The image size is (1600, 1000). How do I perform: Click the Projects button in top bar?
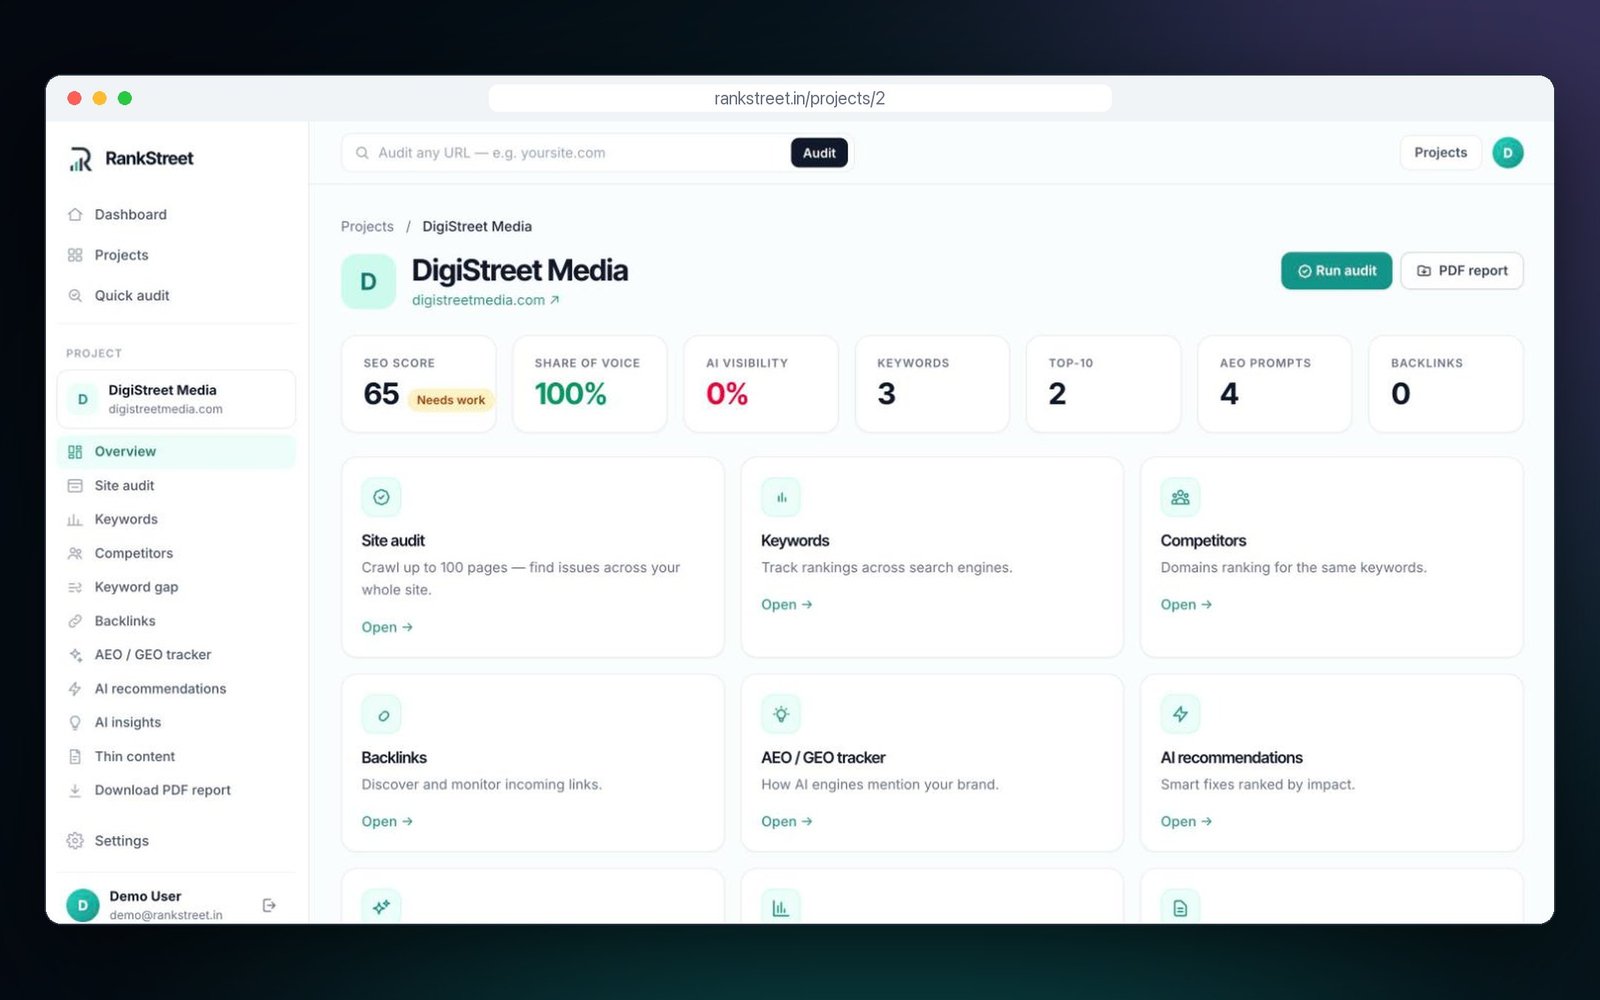[x=1440, y=153]
